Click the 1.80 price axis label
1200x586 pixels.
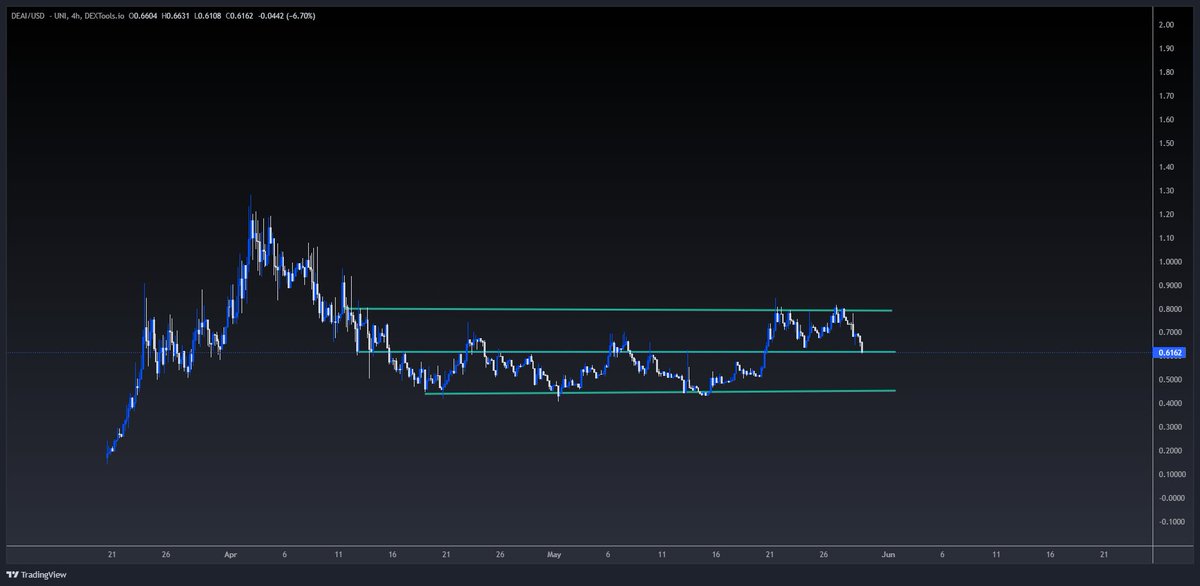[1166, 72]
